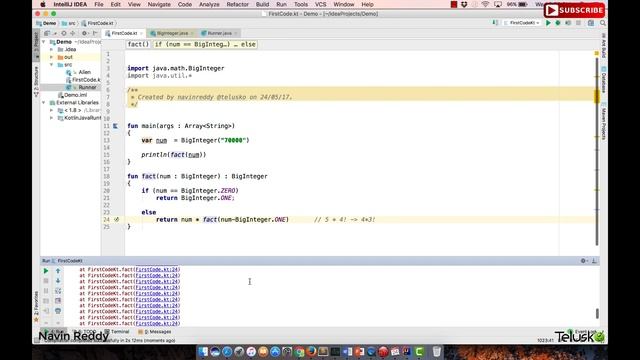Viewport: 640px width, 360px height.
Task: Start debugging with the green bug icon
Action: (558, 23)
